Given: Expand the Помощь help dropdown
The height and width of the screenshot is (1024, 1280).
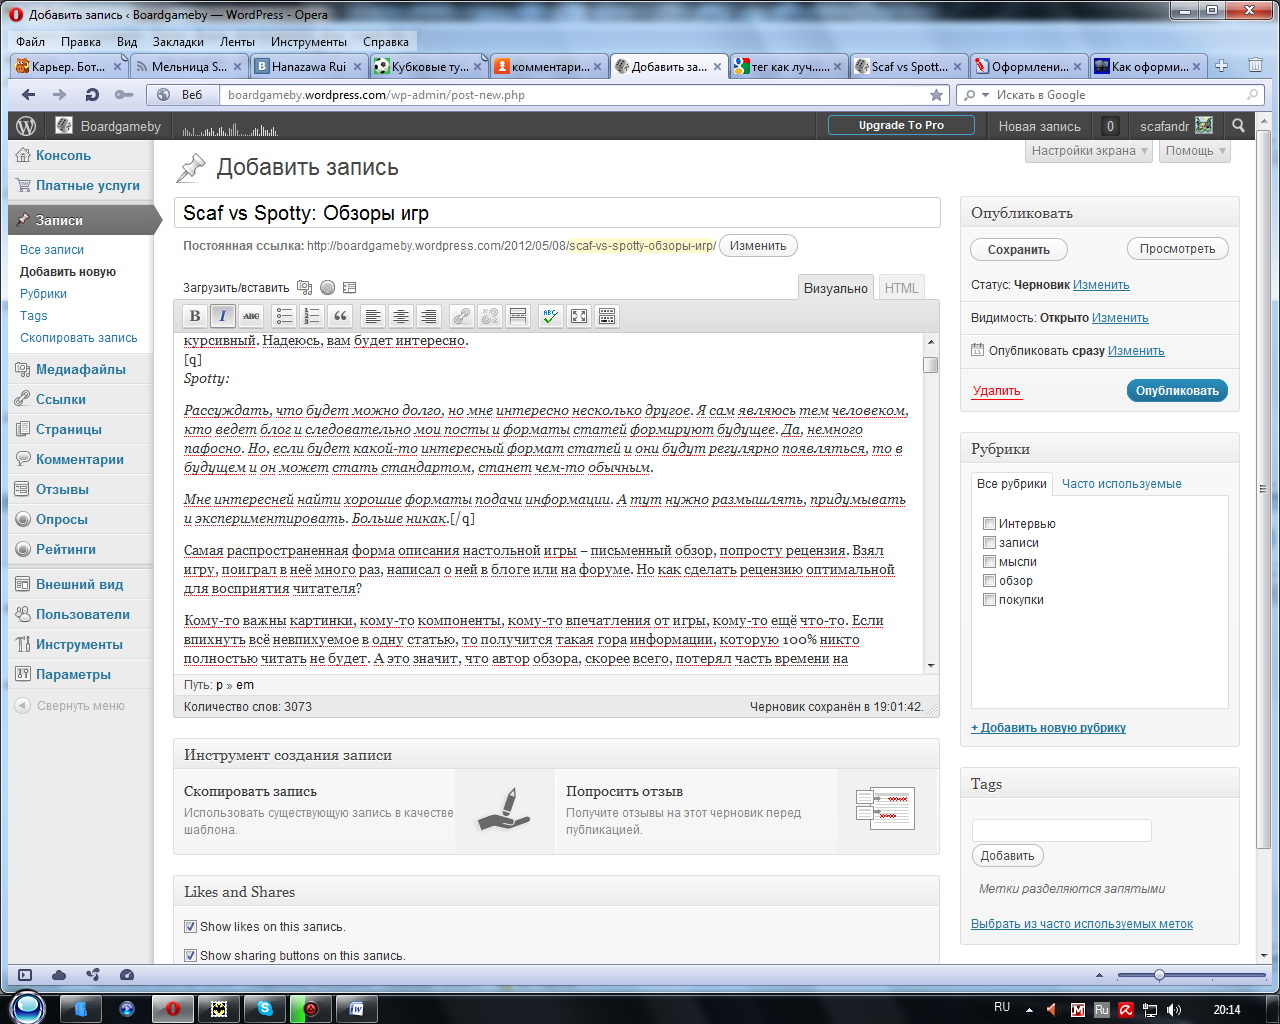Looking at the screenshot, I should click(1195, 151).
